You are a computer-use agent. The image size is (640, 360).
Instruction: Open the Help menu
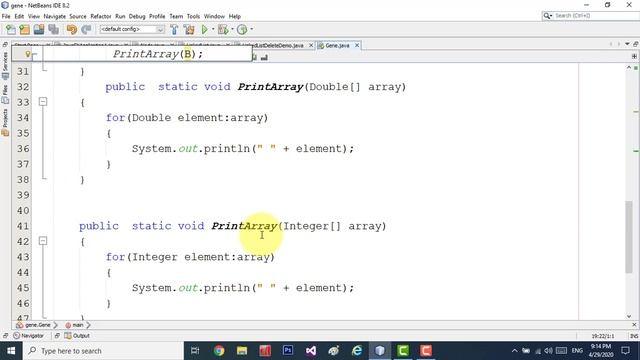235,16
